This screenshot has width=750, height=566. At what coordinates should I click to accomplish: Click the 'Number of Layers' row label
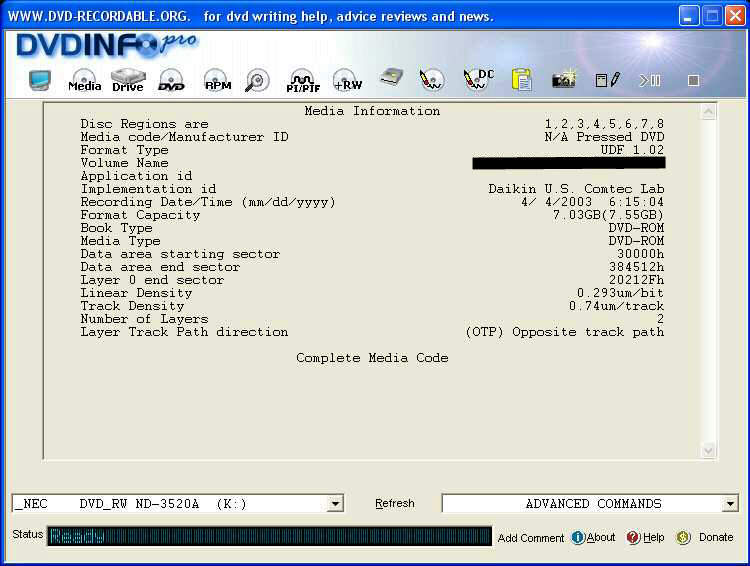tap(144, 319)
